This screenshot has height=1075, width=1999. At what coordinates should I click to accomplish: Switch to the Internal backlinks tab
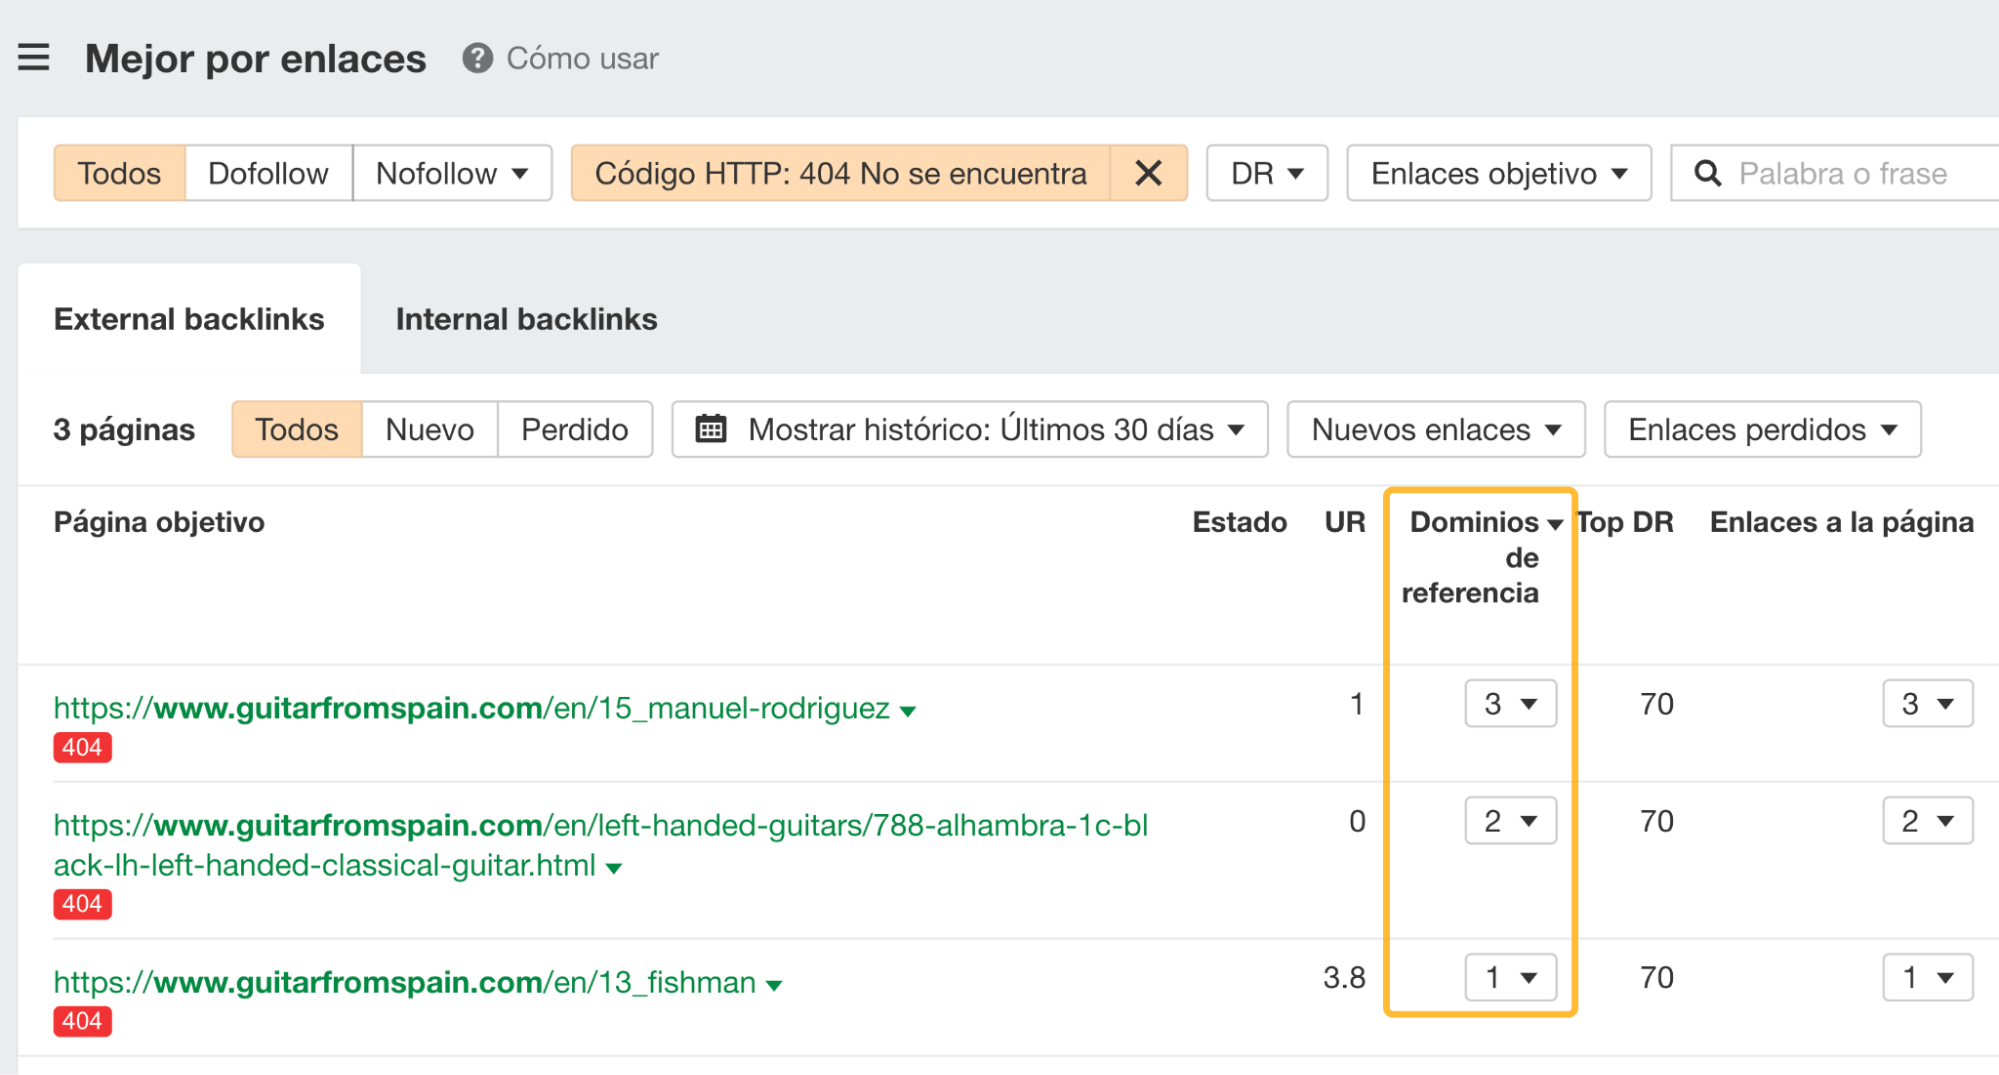point(526,318)
